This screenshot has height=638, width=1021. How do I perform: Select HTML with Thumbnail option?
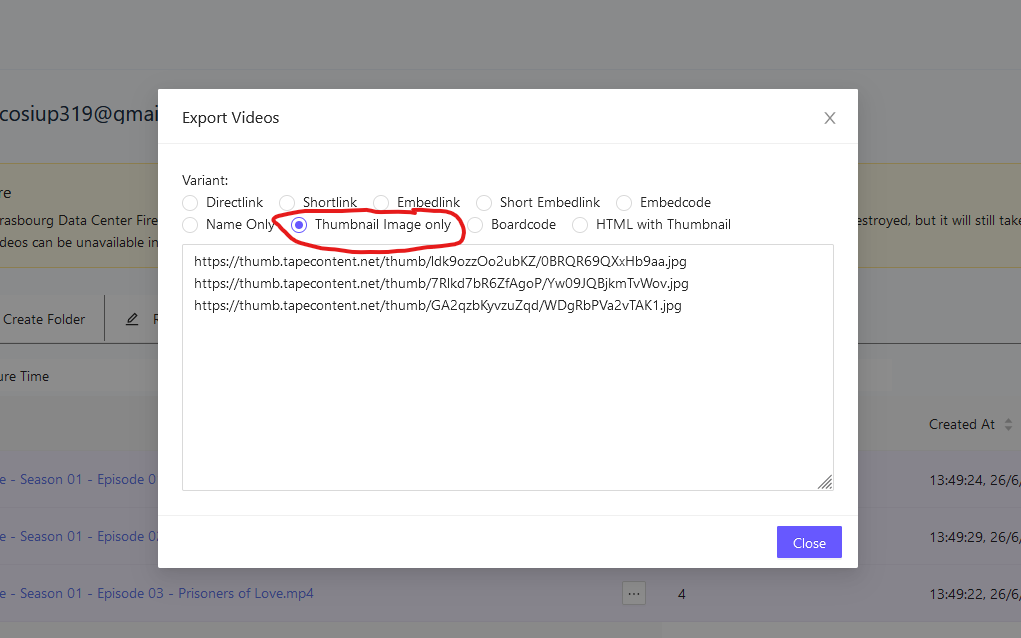coord(580,225)
